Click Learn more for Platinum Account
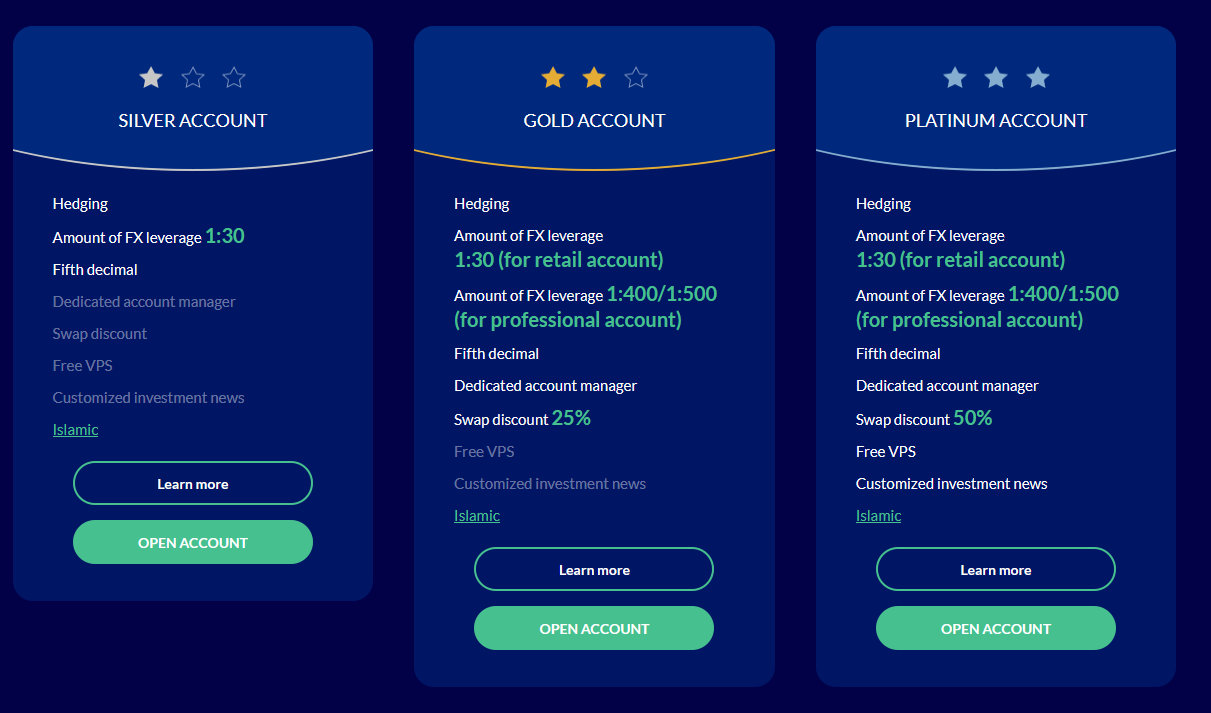This screenshot has width=1211, height=713. 996,569
